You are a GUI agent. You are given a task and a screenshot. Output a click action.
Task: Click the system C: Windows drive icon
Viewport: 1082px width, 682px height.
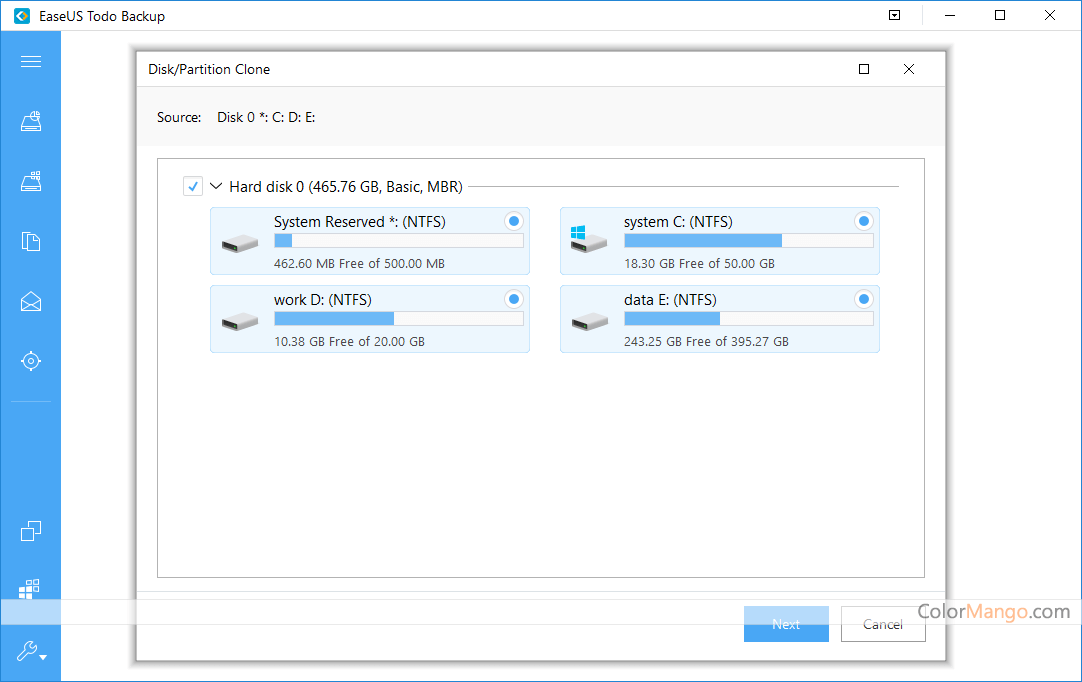(589, 240)
